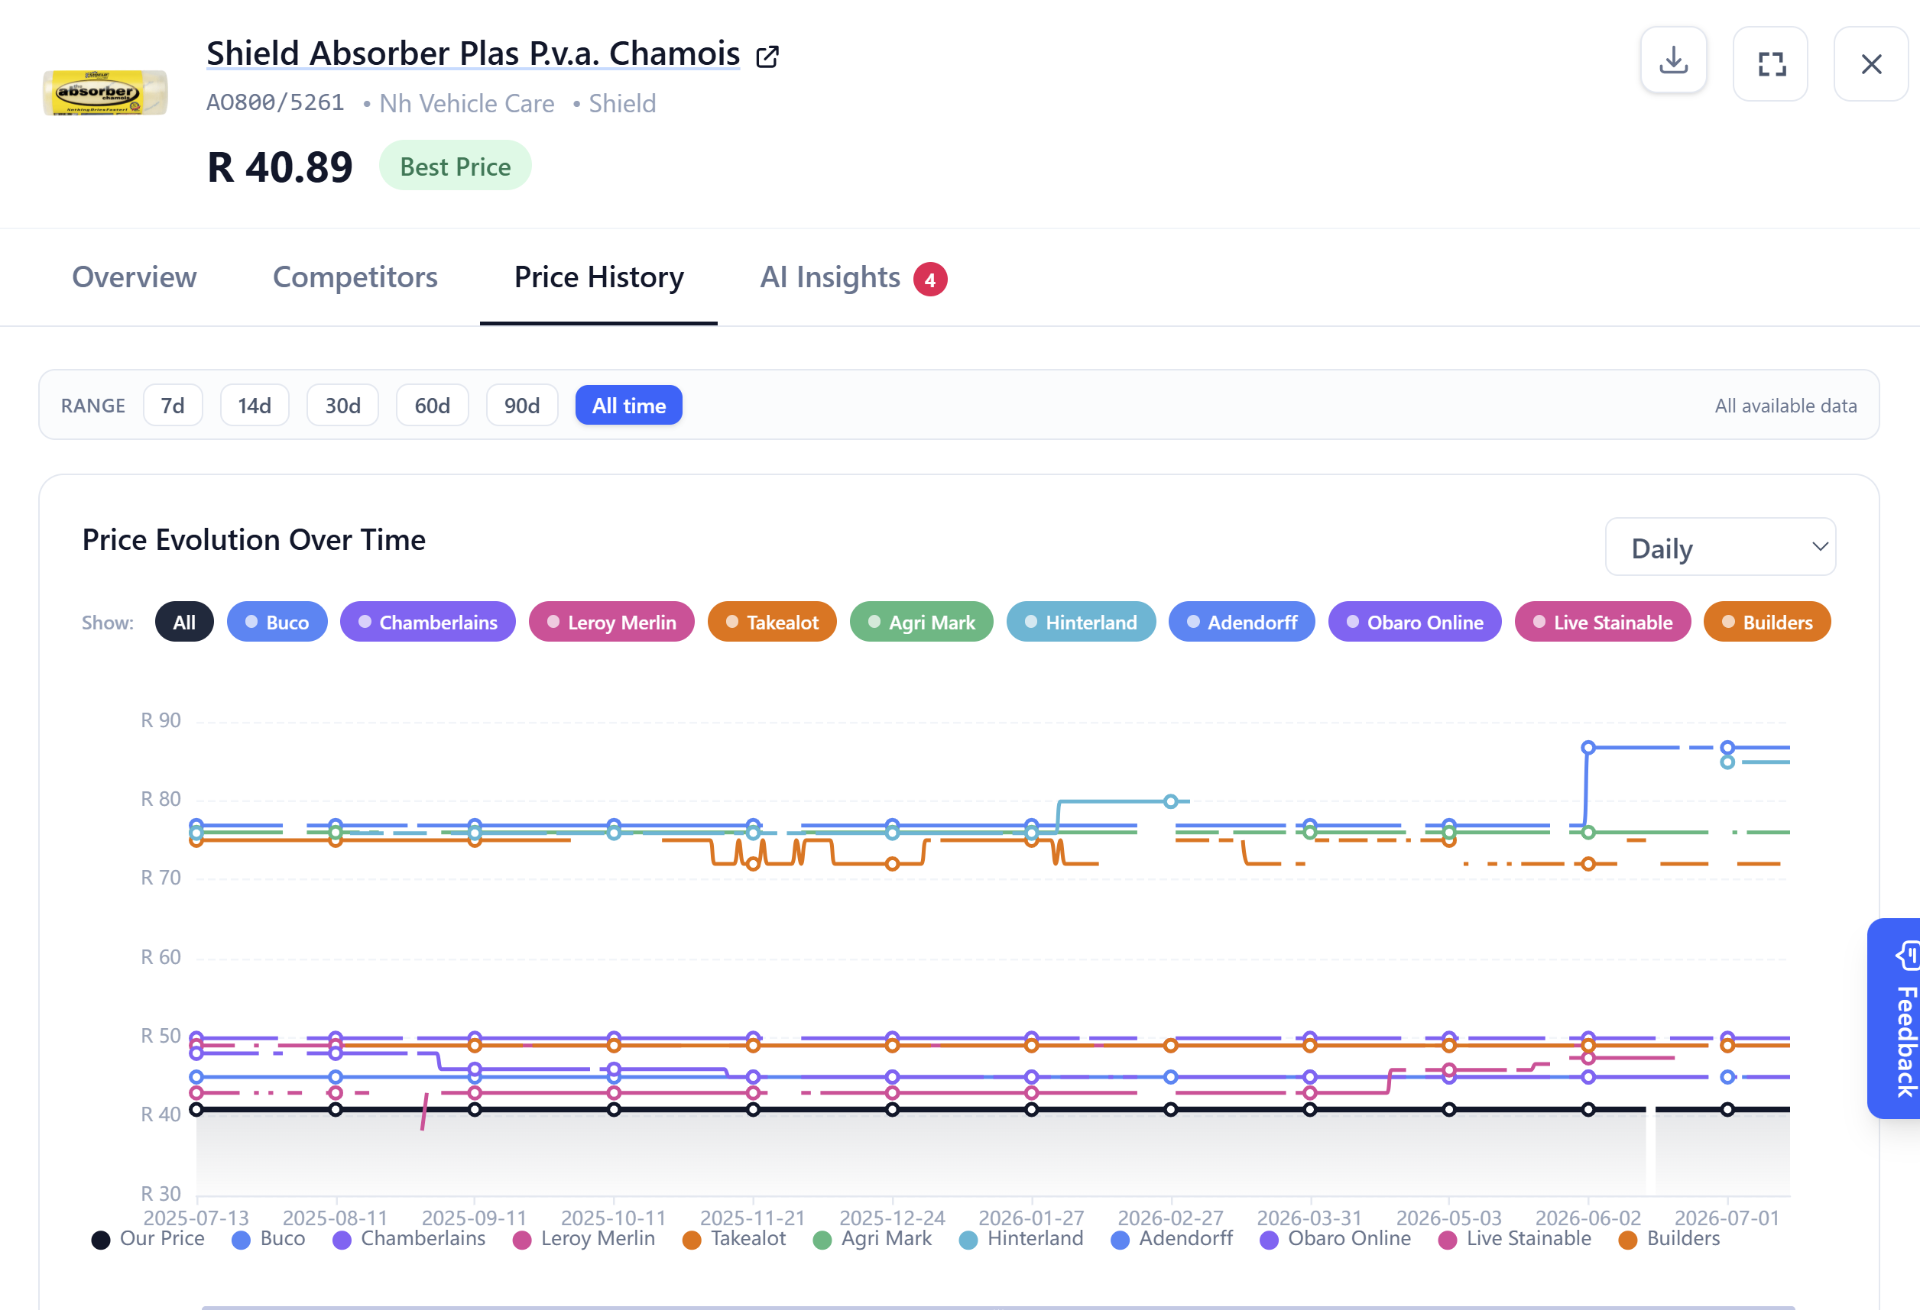Click the Daily dropdown chevron arrow
Image resolution: width=1920 pixels, height=1310 pixels.
click(x=1819, y=547)
